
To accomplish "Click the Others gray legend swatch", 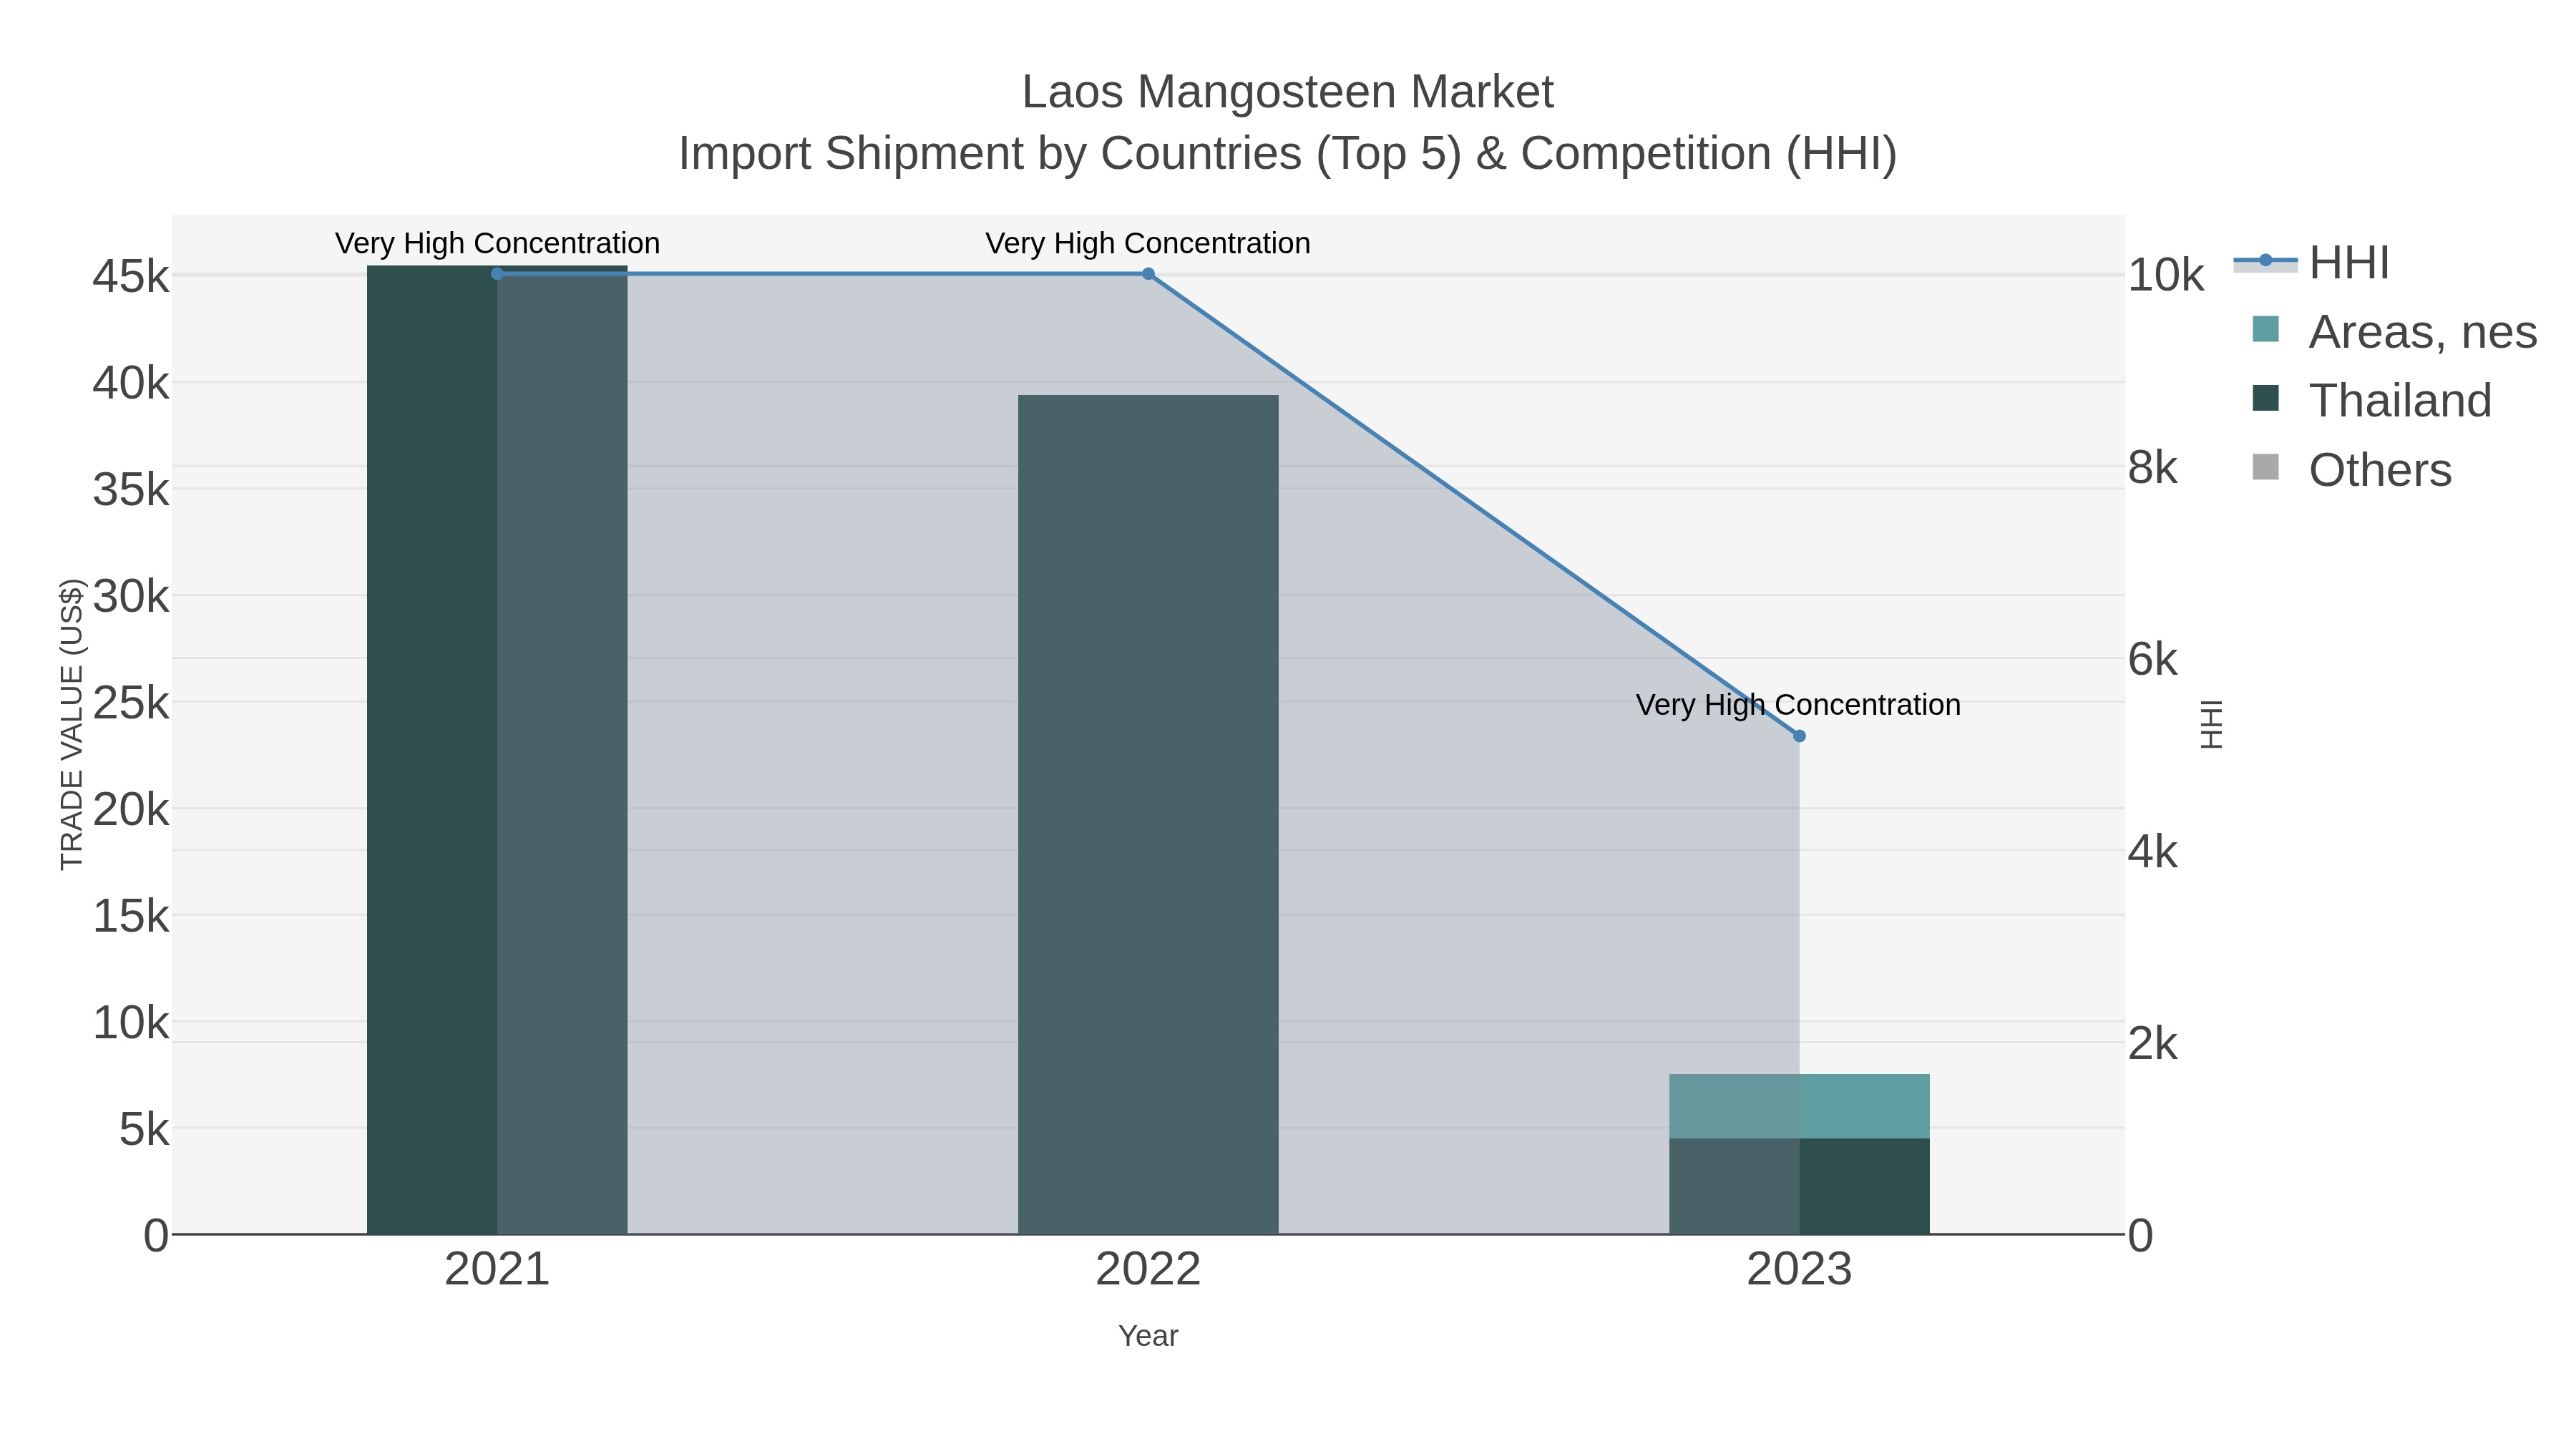I will (x=2265, y=467).
